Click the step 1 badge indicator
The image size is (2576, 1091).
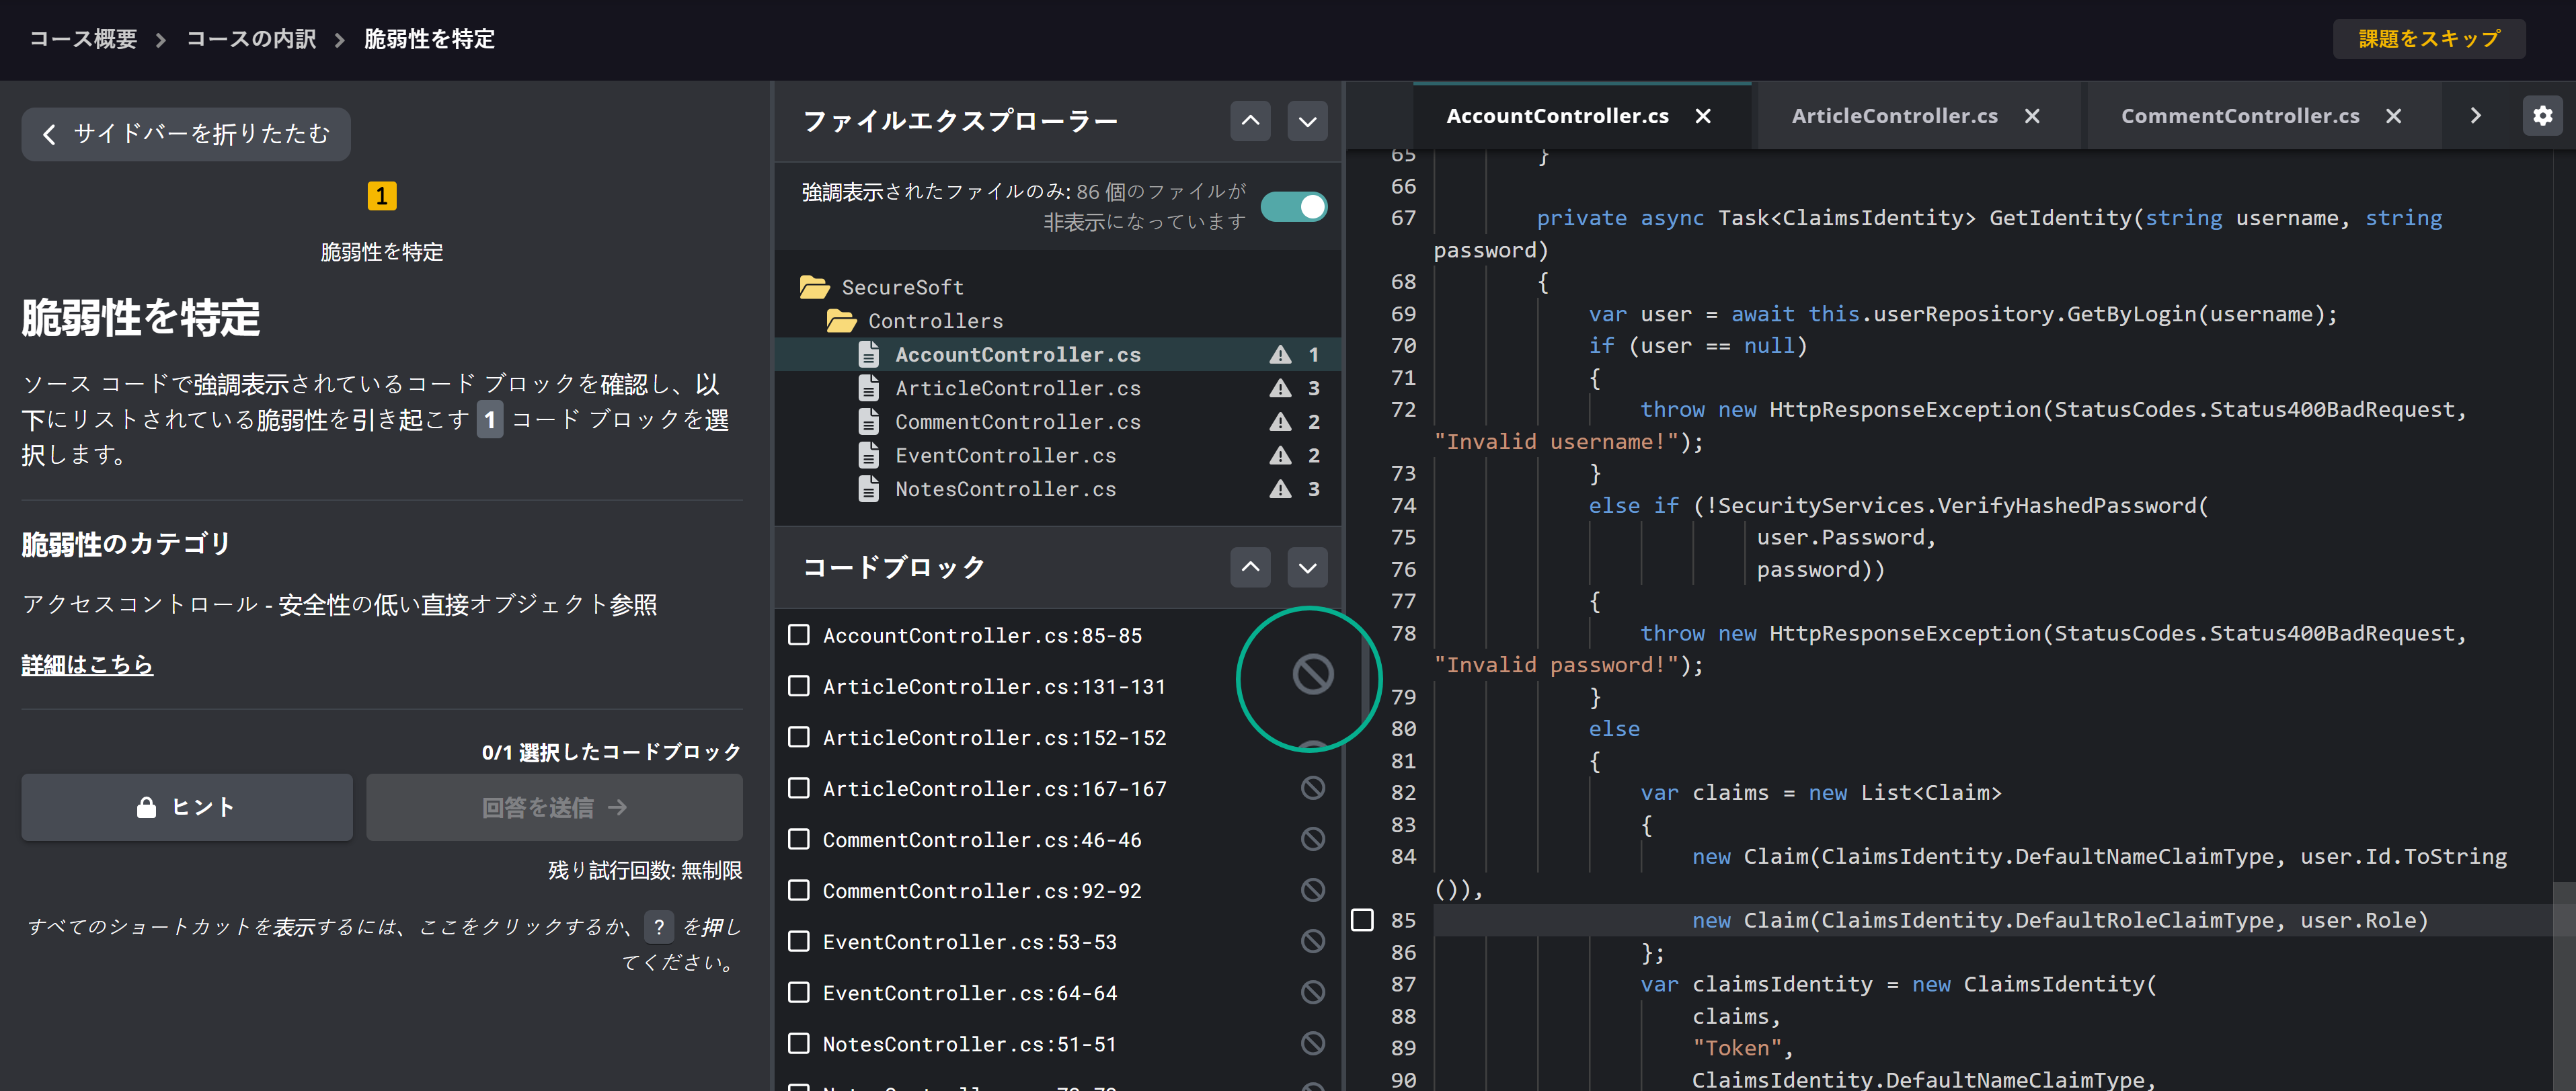[x=382, y=196]
